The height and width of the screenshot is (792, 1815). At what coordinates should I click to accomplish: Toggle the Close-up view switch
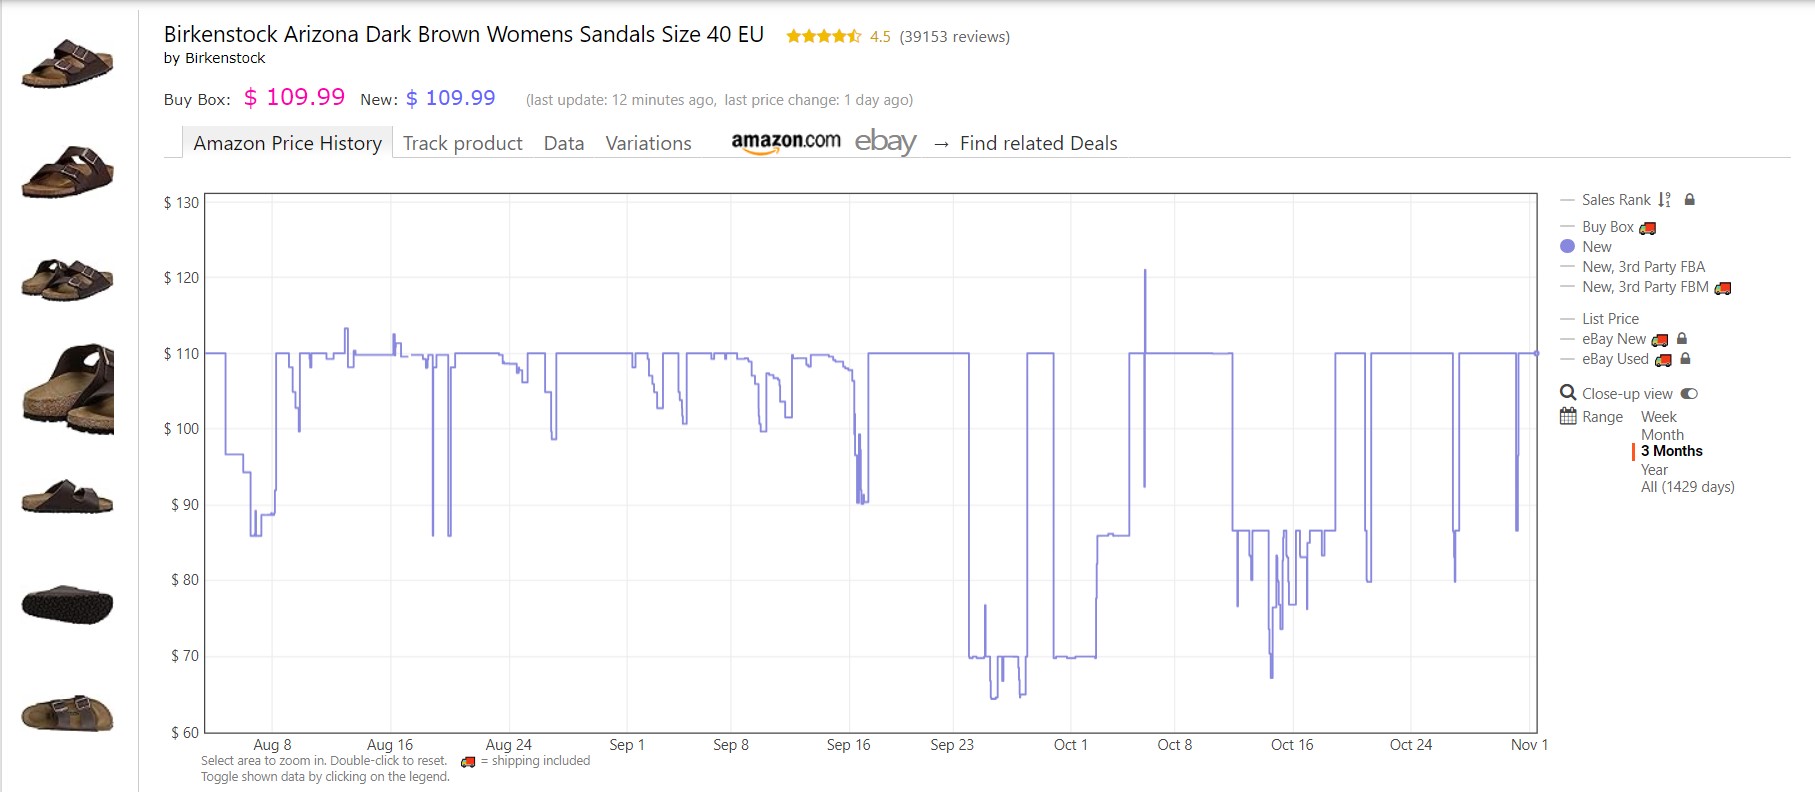coord(1689,394)
